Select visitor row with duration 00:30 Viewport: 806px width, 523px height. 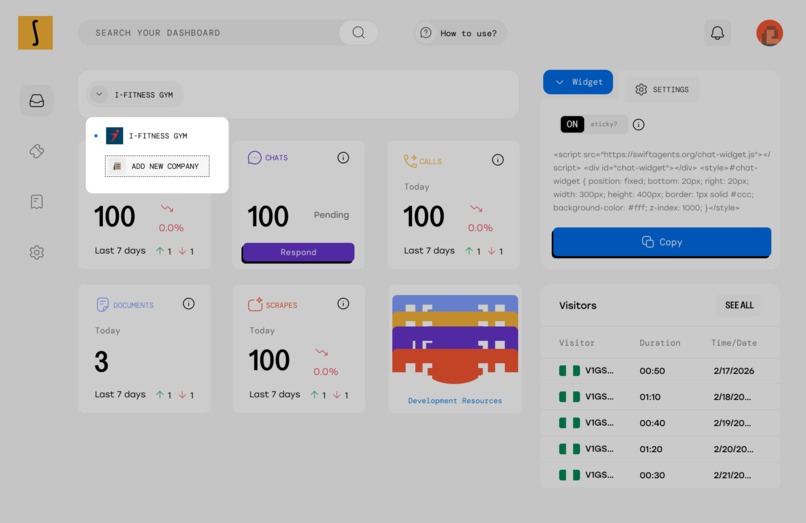[x=660, y=475]
